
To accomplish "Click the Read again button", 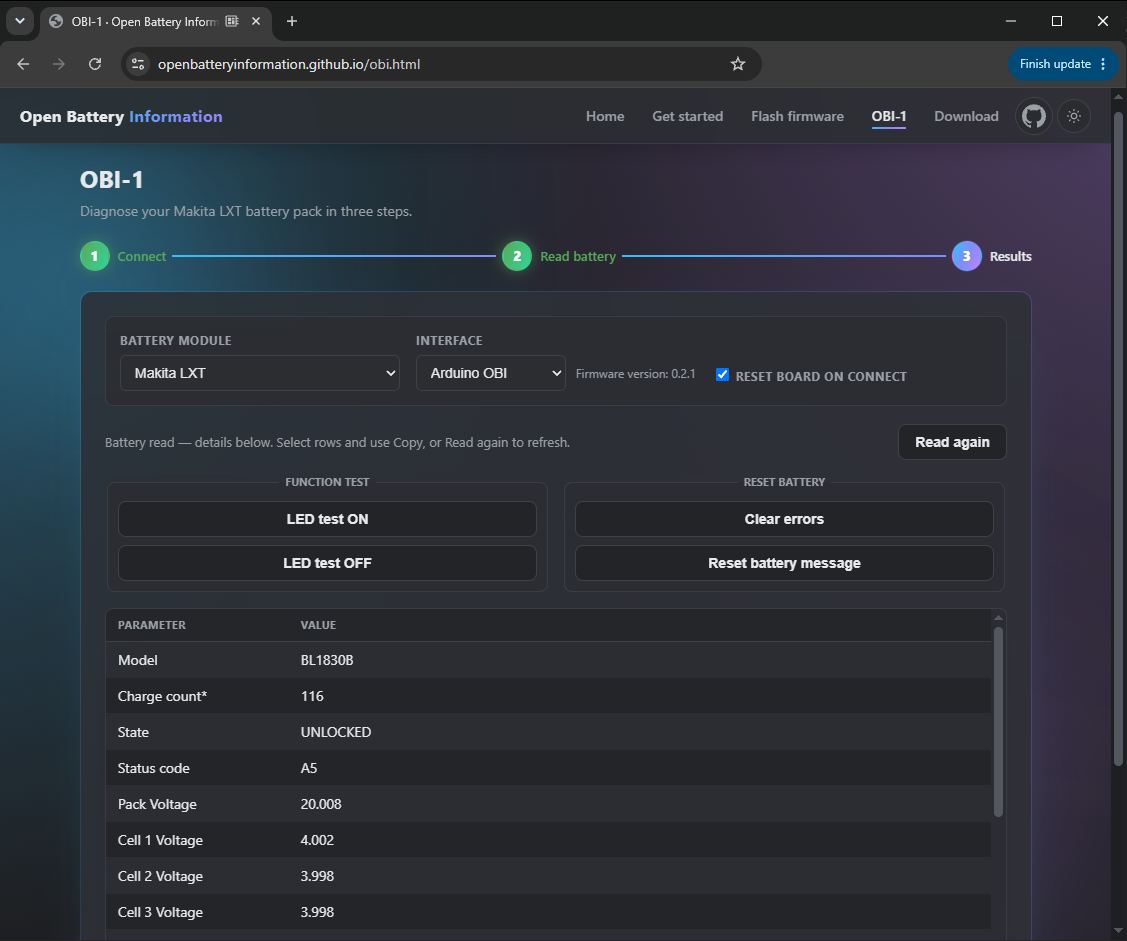I will click(x=952, y=442).
